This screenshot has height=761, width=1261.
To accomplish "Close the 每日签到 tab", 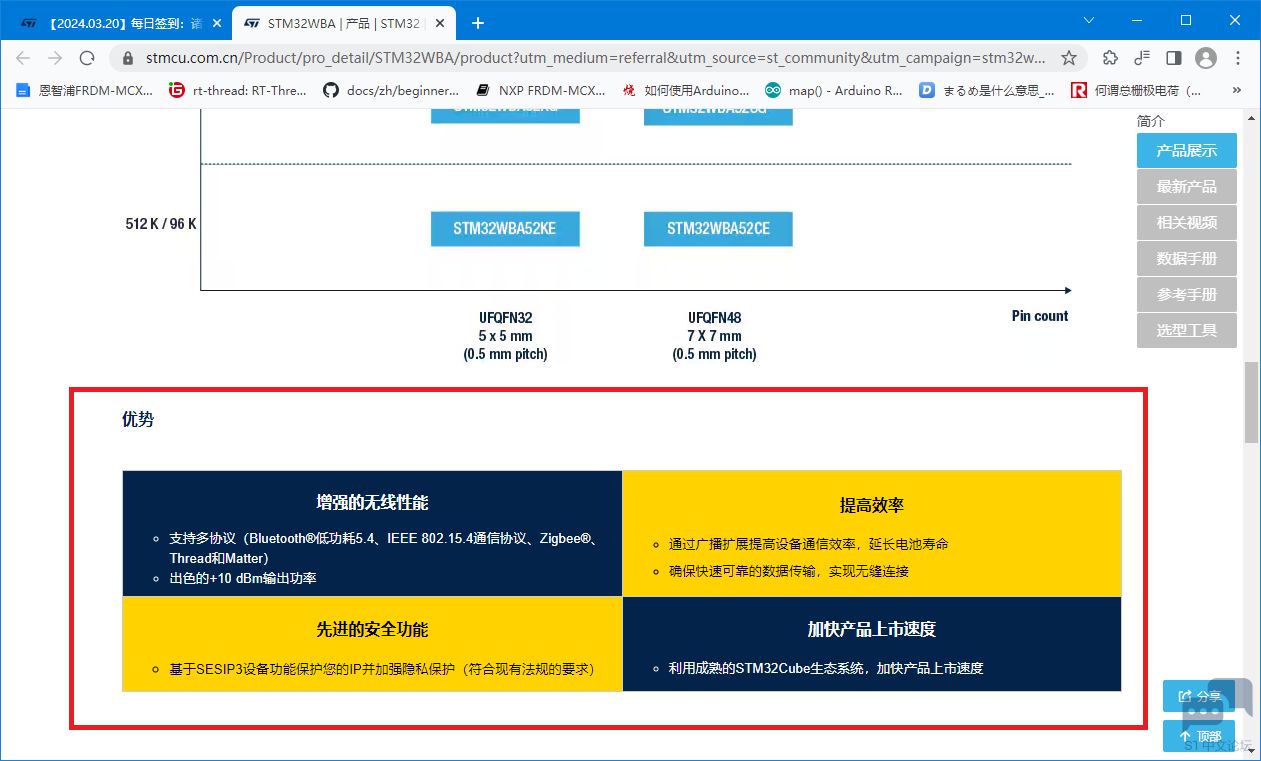I will (x=217, y=23).
